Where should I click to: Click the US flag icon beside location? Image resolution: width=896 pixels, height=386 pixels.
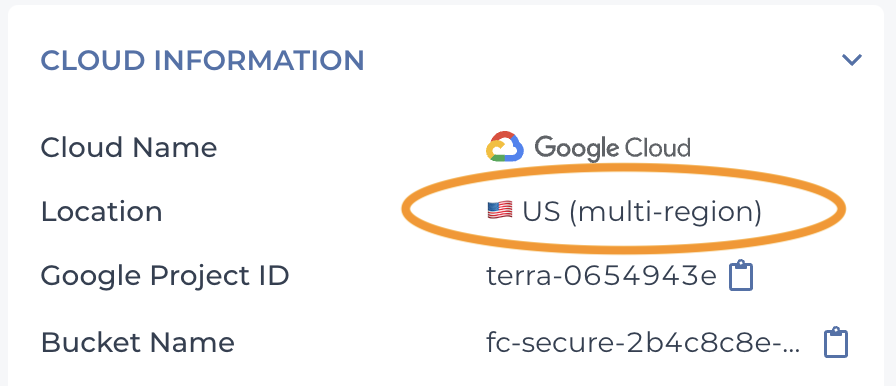coord(500,210)
